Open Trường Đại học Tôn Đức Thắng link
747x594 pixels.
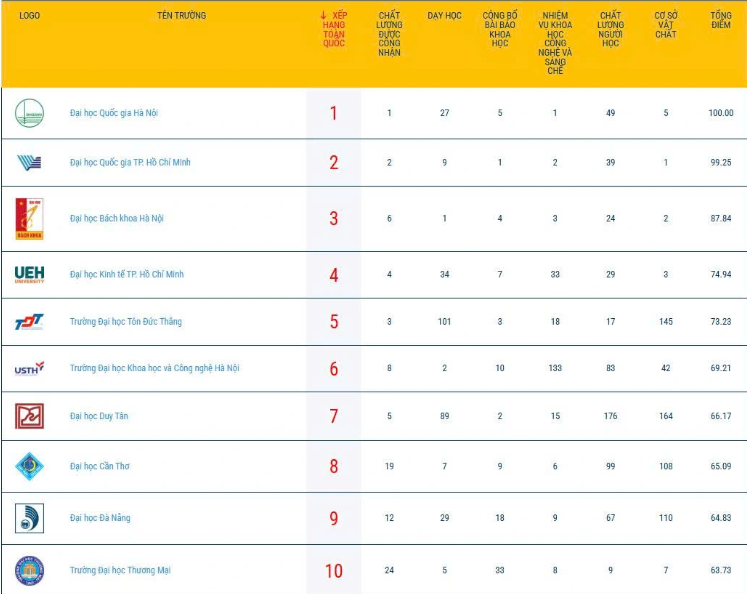[126, 322]
